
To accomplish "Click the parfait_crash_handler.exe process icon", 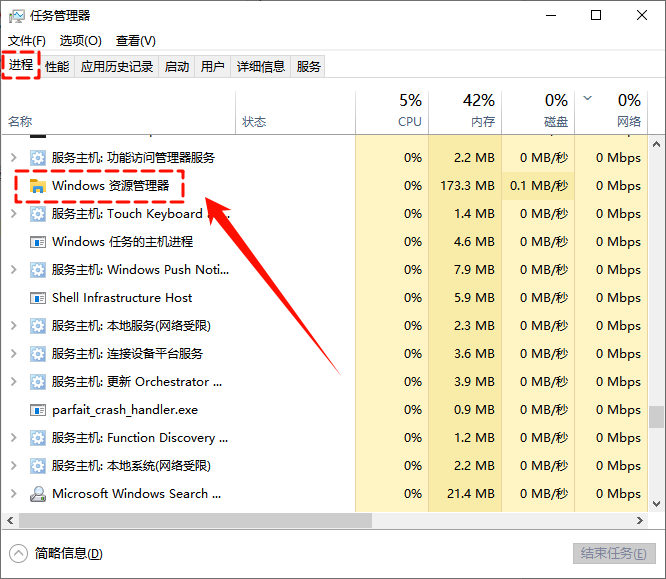I will point(38,410).
